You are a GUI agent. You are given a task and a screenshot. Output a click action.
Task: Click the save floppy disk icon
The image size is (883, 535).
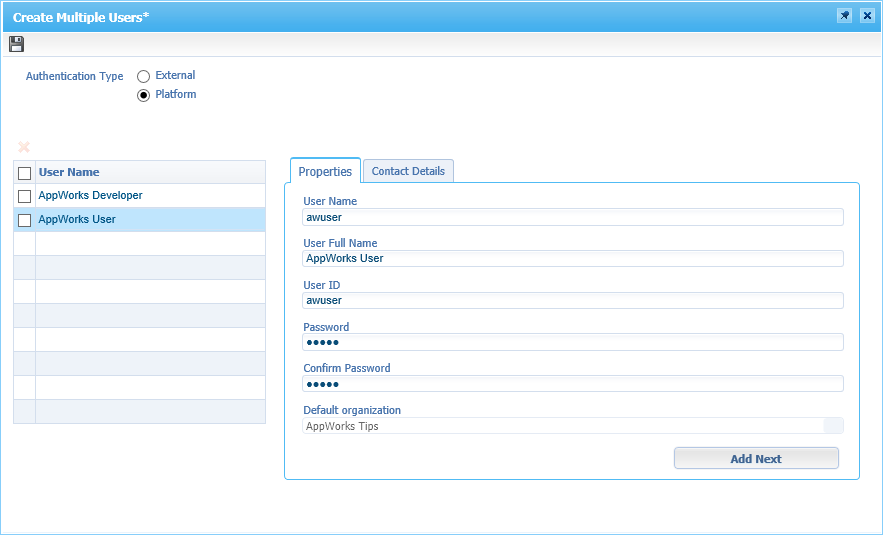coord(16,44)
